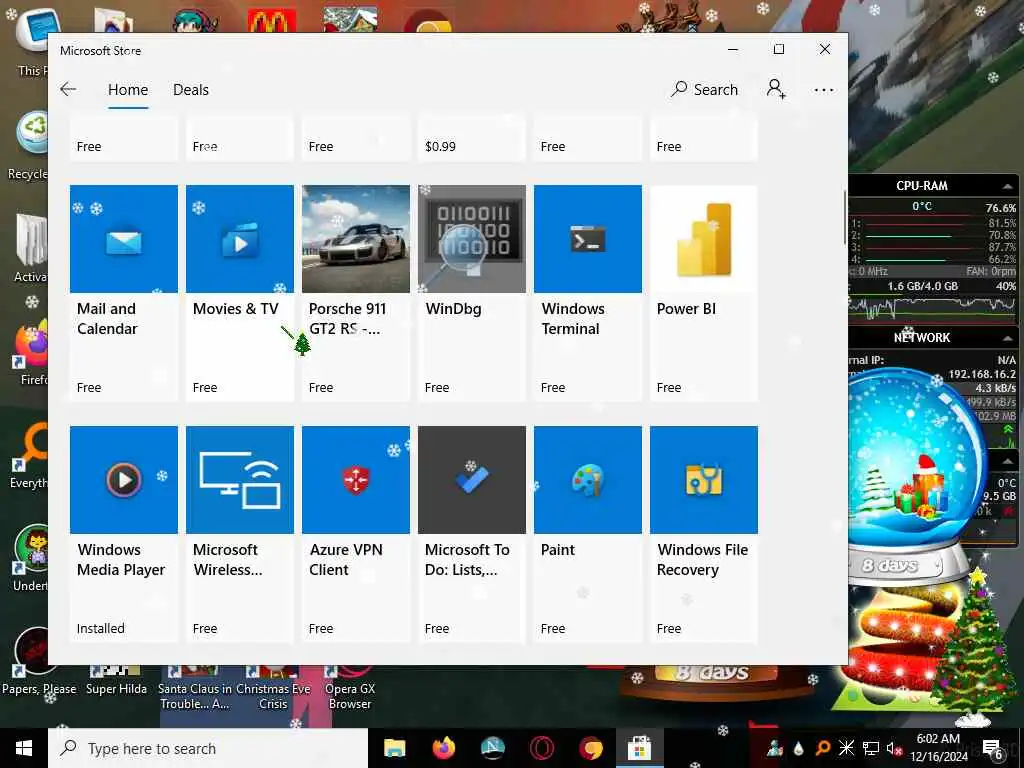The width and height of the screenshot is (1024, 768).
Task: Open the Microsoft To Do tile
Action: pyautogui.click(x=472, y=534)
